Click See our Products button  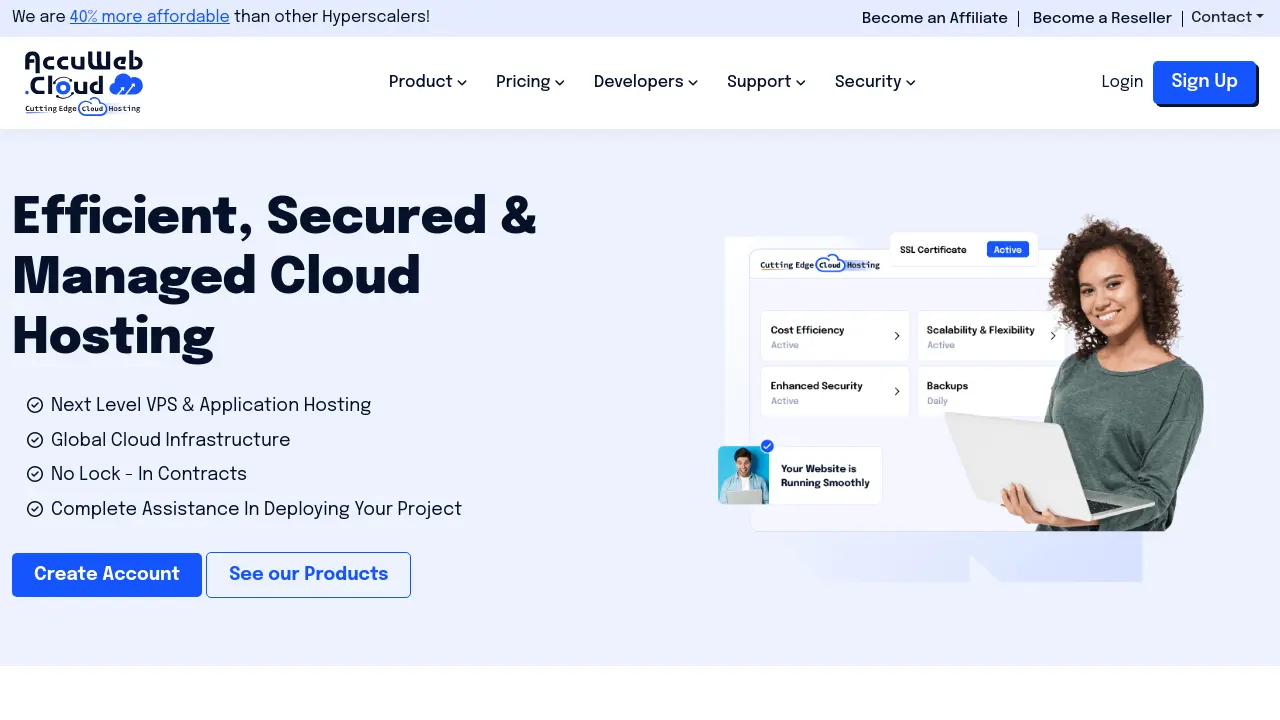pyautogui.click(x=308, y=574)
